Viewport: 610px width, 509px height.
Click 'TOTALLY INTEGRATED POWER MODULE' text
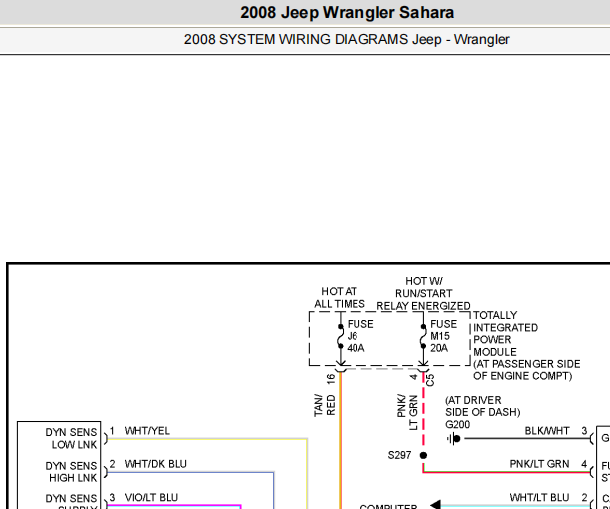(505, 333)
